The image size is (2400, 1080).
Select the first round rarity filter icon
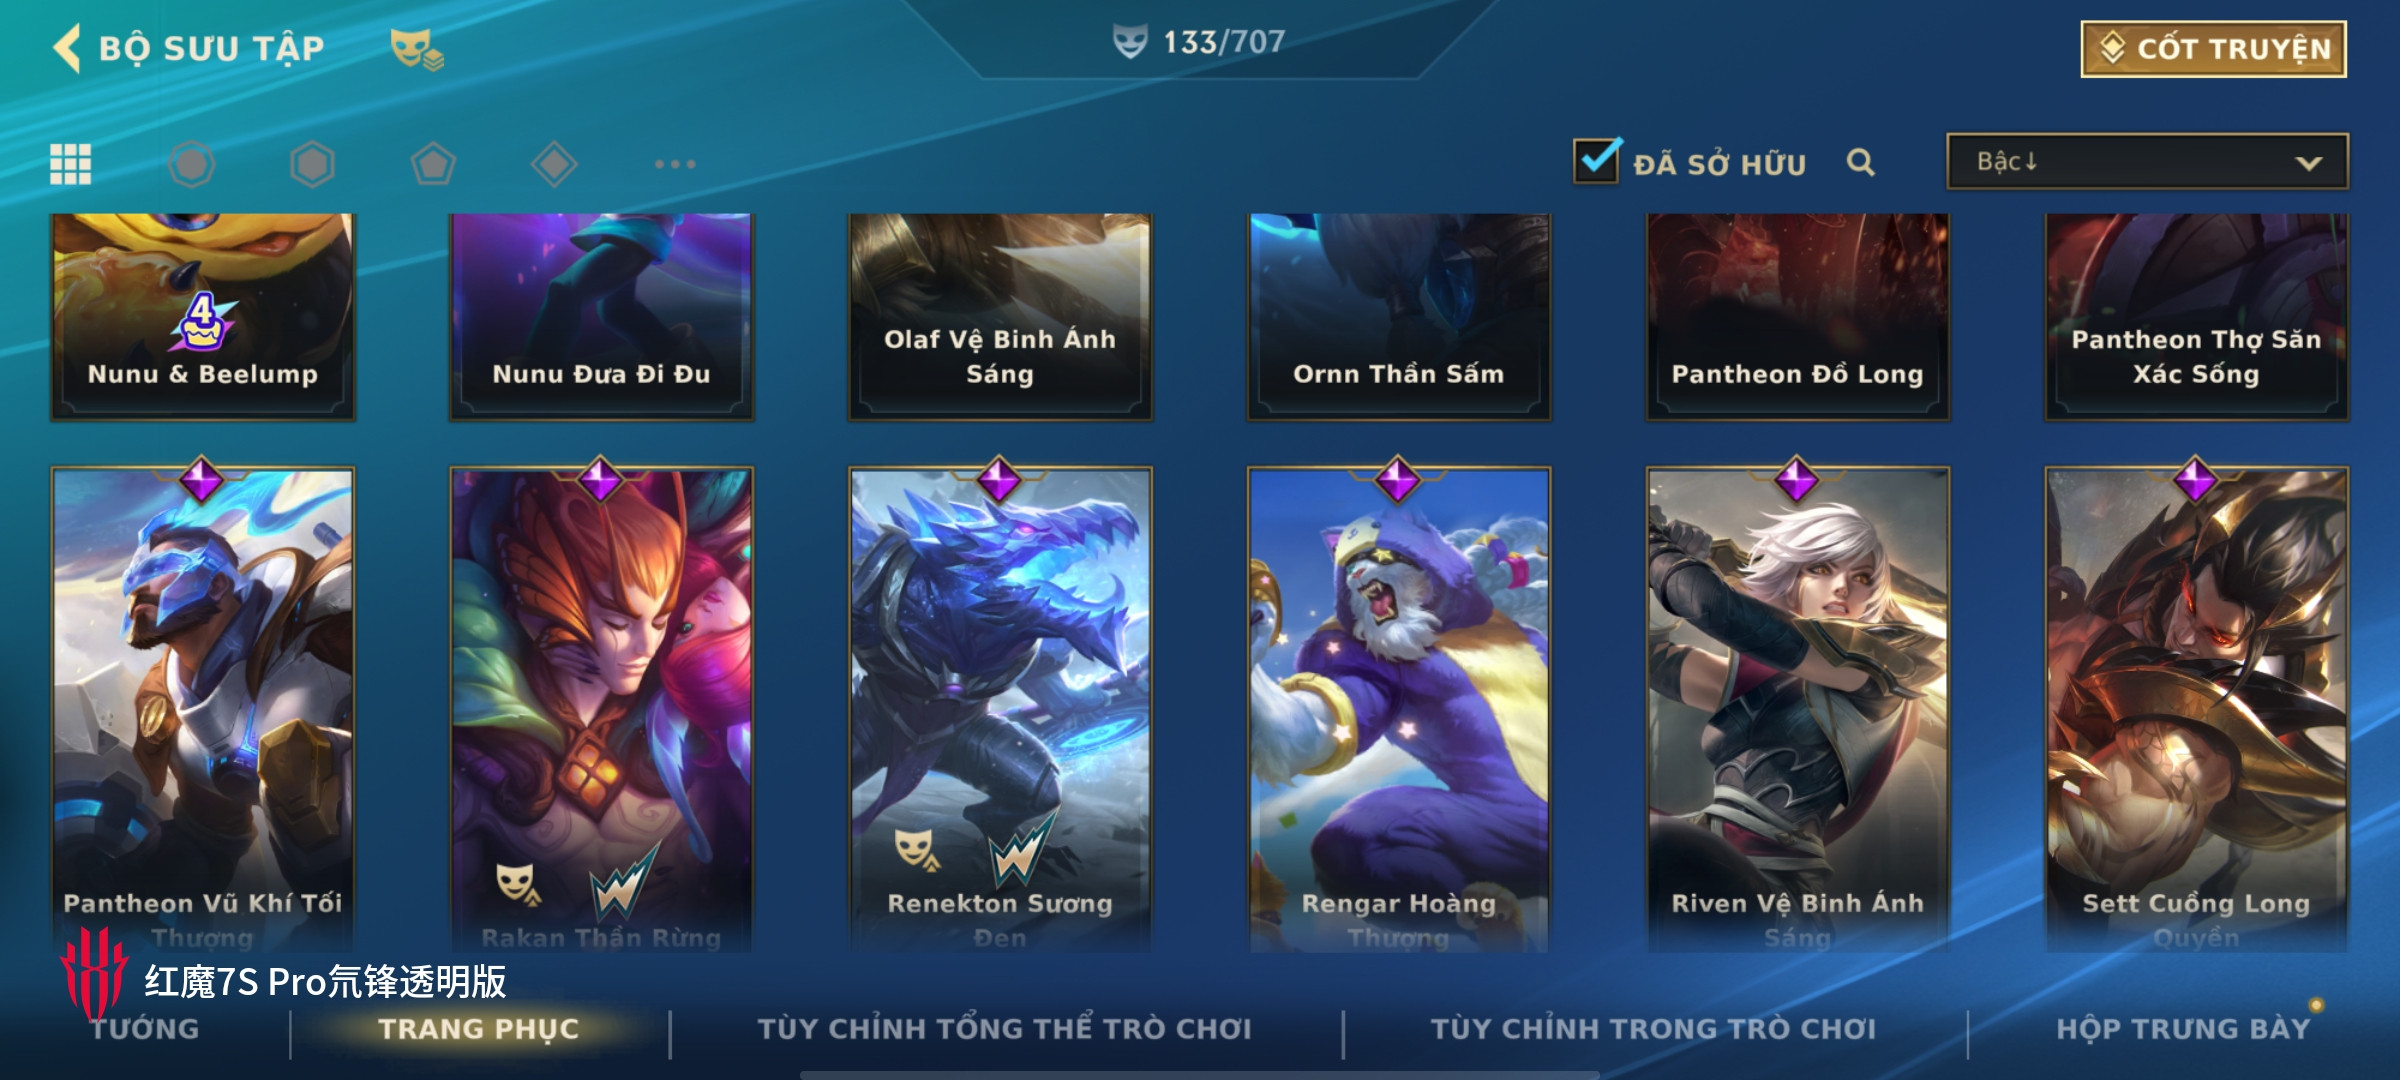pyautogui.click(x=192, y=164)
